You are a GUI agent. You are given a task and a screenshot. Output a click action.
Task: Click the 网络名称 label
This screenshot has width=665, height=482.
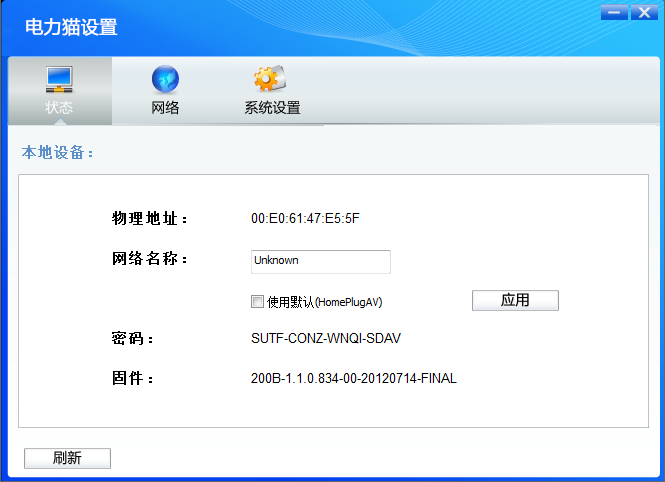(149, 258)
